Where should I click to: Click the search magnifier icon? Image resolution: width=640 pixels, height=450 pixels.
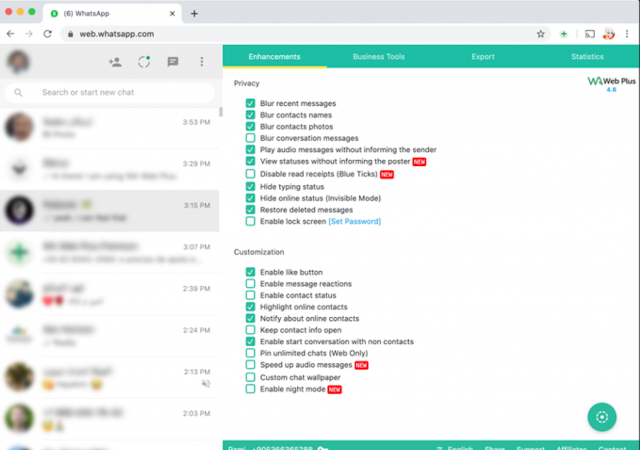click(18, 93)
